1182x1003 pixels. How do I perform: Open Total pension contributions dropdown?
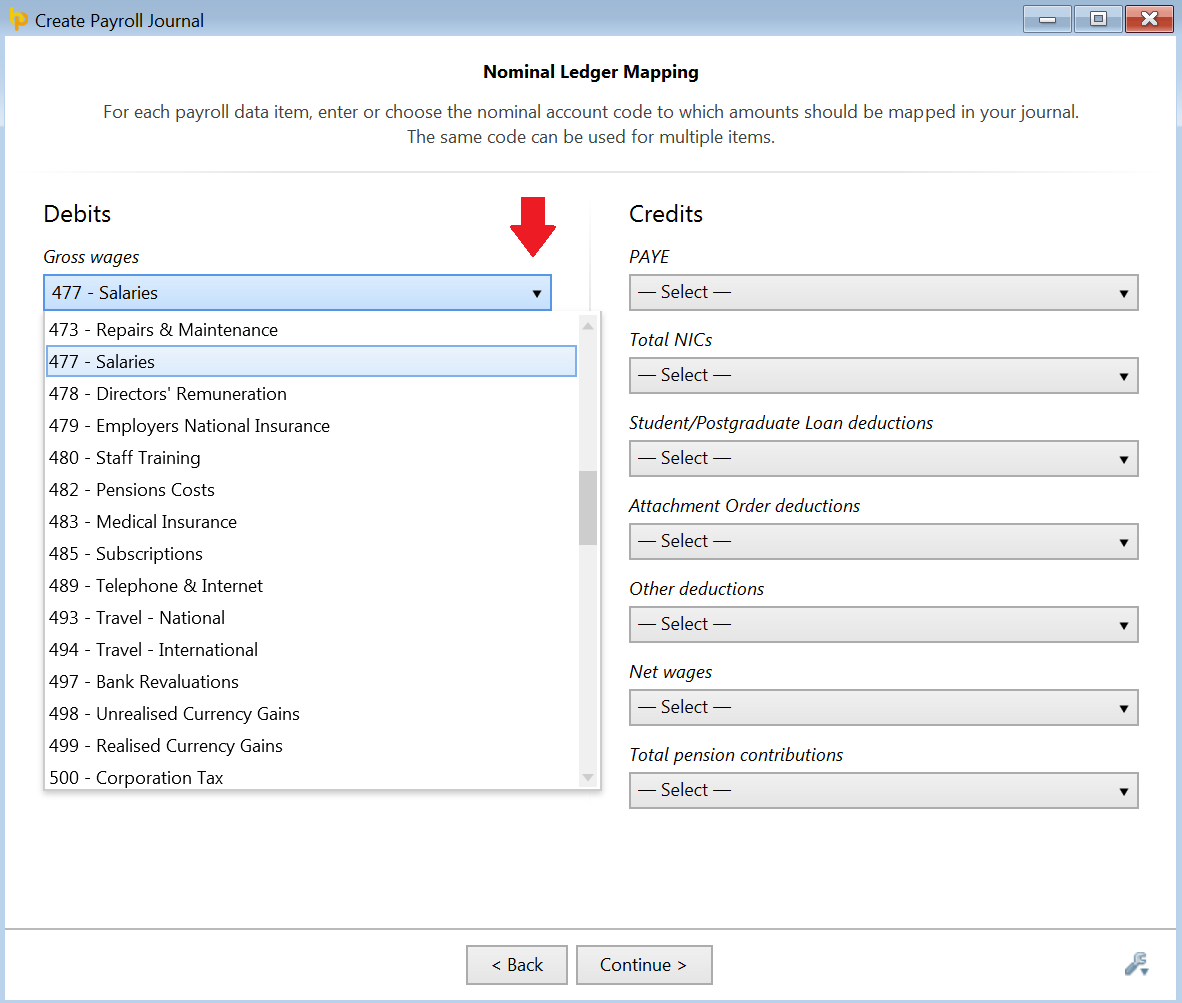pyautogui.click(x=883, y=790)
